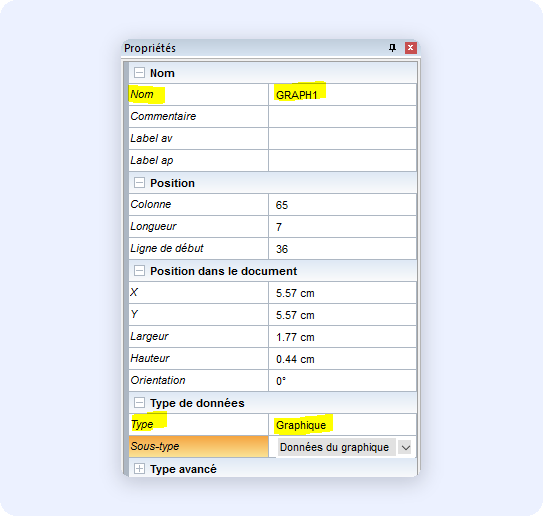
Task: Click the Label ap value field
Action: [342, 160]
